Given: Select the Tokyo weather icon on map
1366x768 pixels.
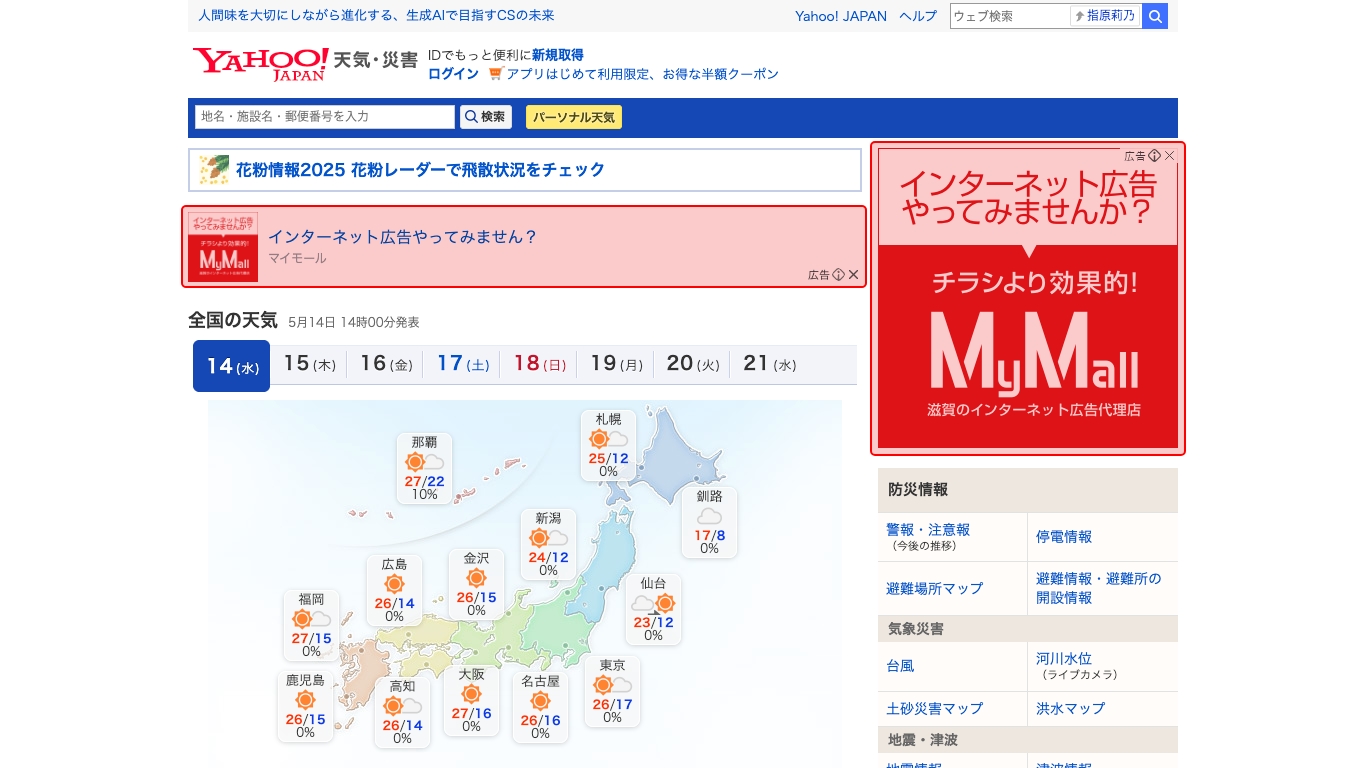Looking at the screenshot, I should tap(612, 685).
